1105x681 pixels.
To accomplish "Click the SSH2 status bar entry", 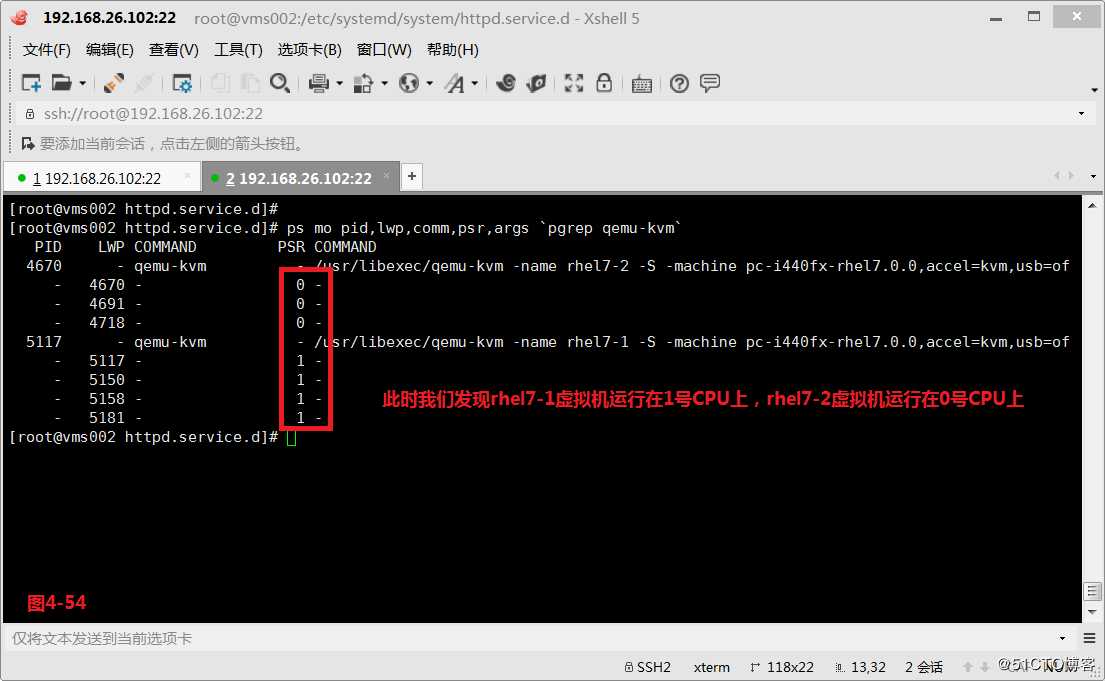I will pyautogui.click(x=648, y=667).
